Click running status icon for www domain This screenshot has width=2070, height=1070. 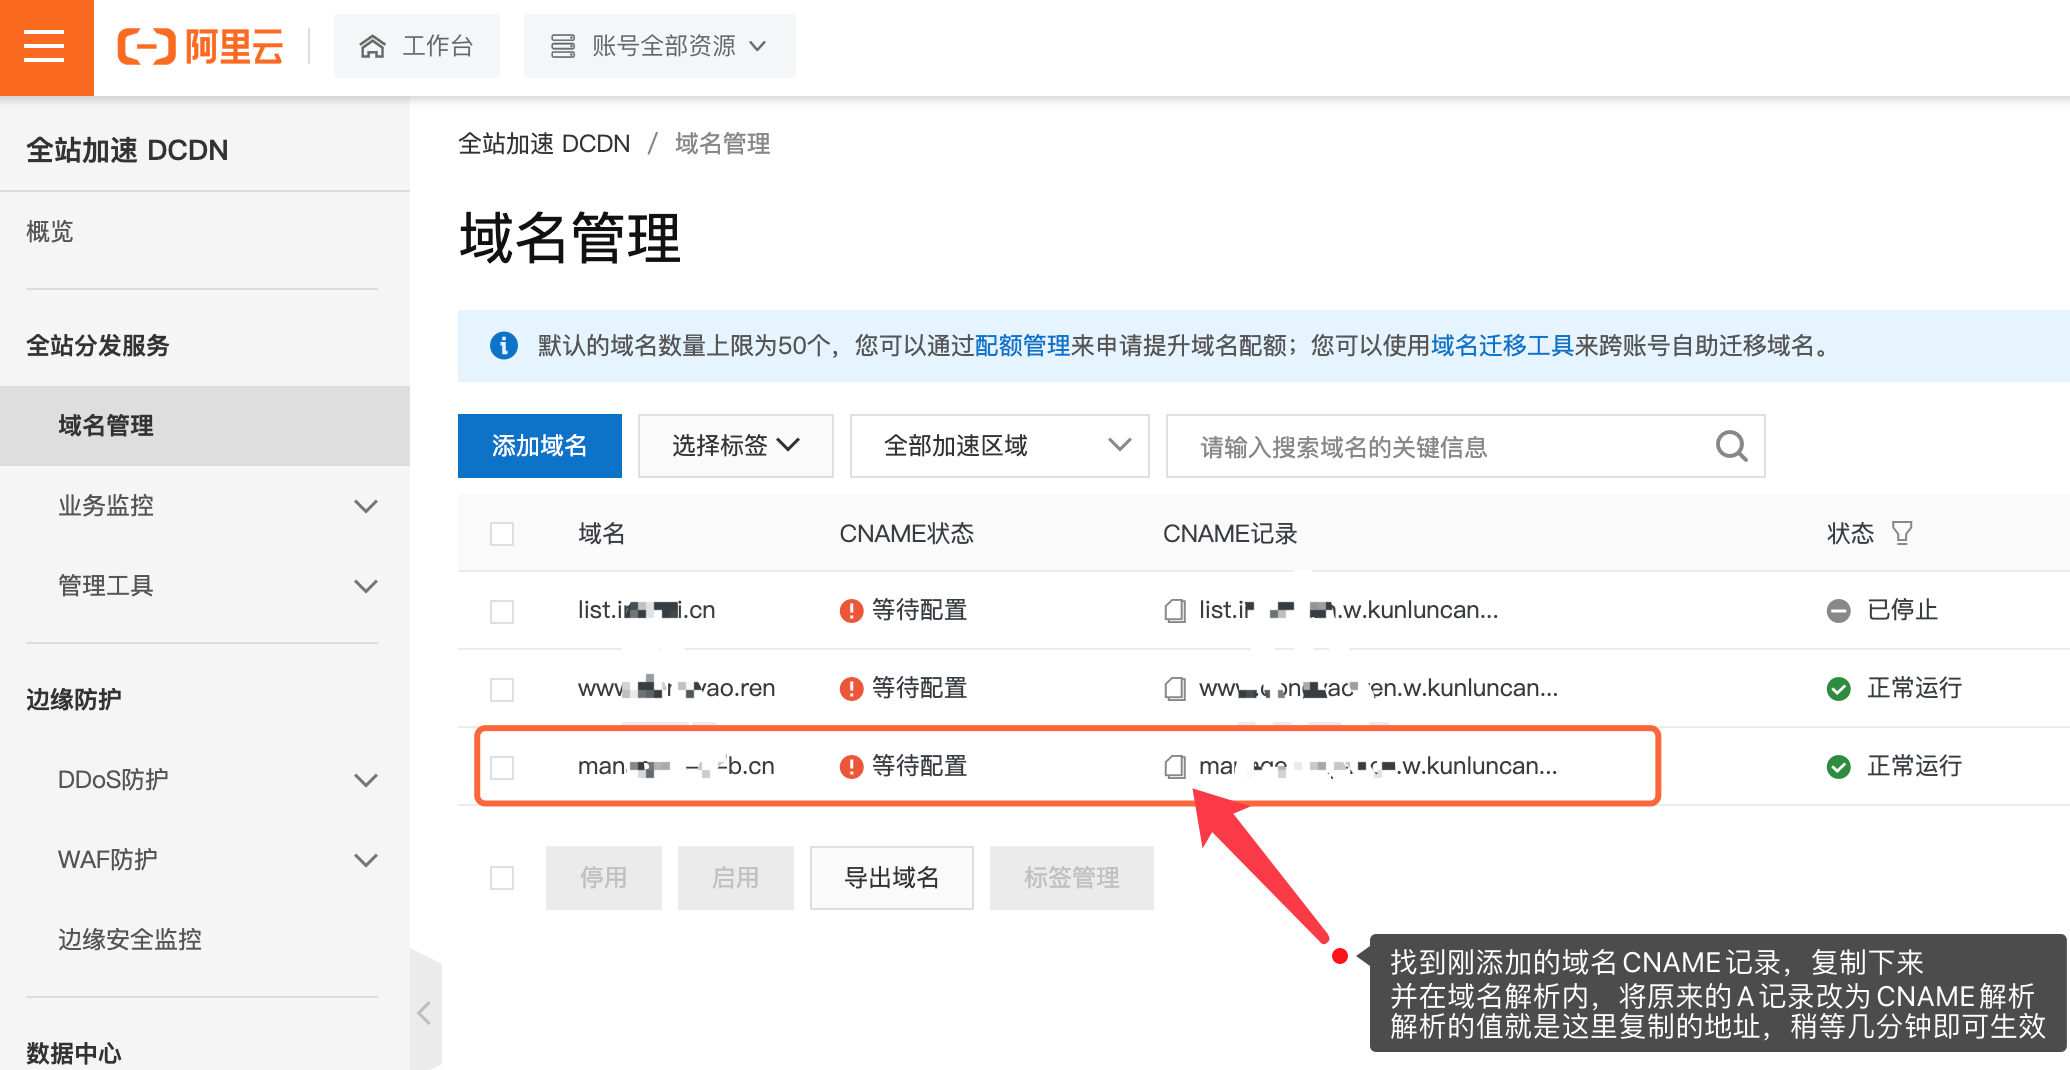tap(1838, 688)
